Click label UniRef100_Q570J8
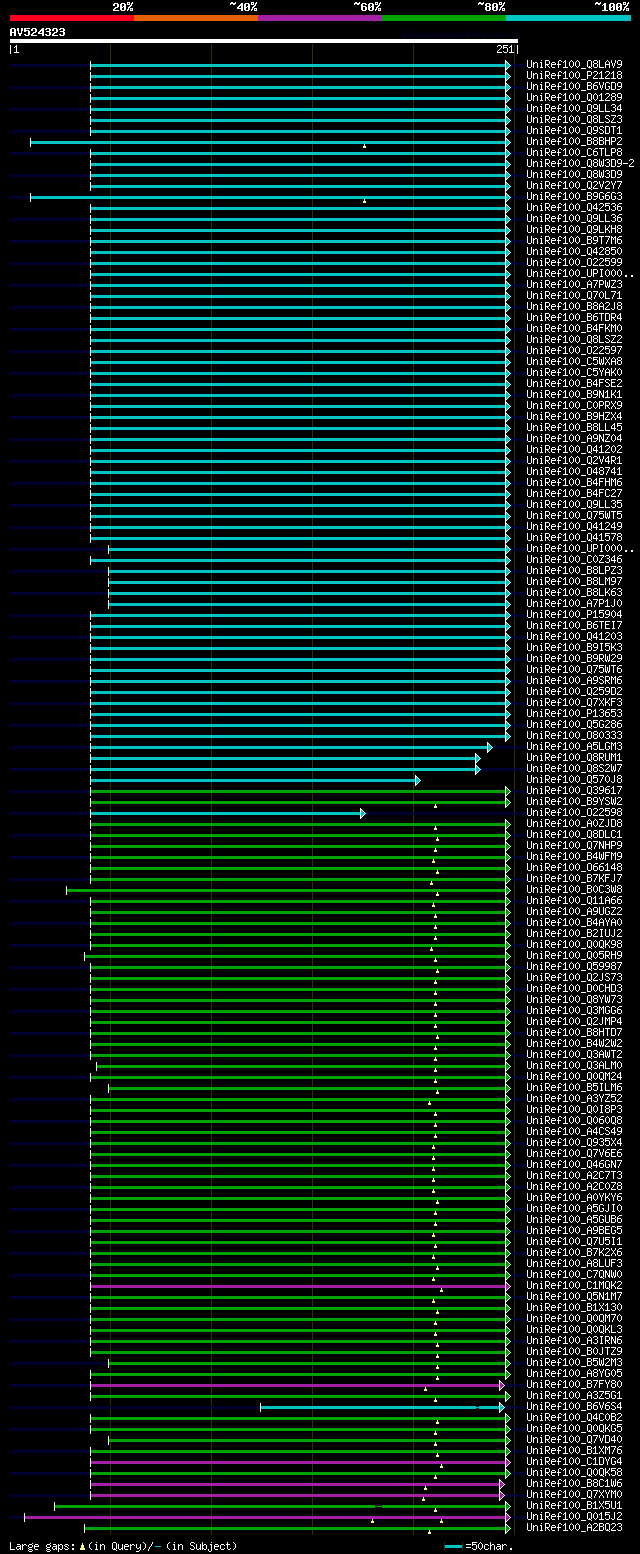Image resolution: width=640 pixels, height=1554 pixels. [574, 779]
